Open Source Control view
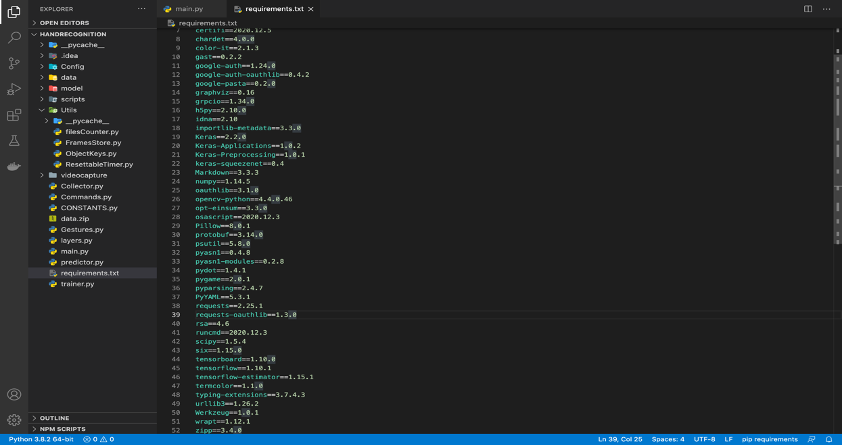Viewport: 843px width, 445px height. click(14, 63)
